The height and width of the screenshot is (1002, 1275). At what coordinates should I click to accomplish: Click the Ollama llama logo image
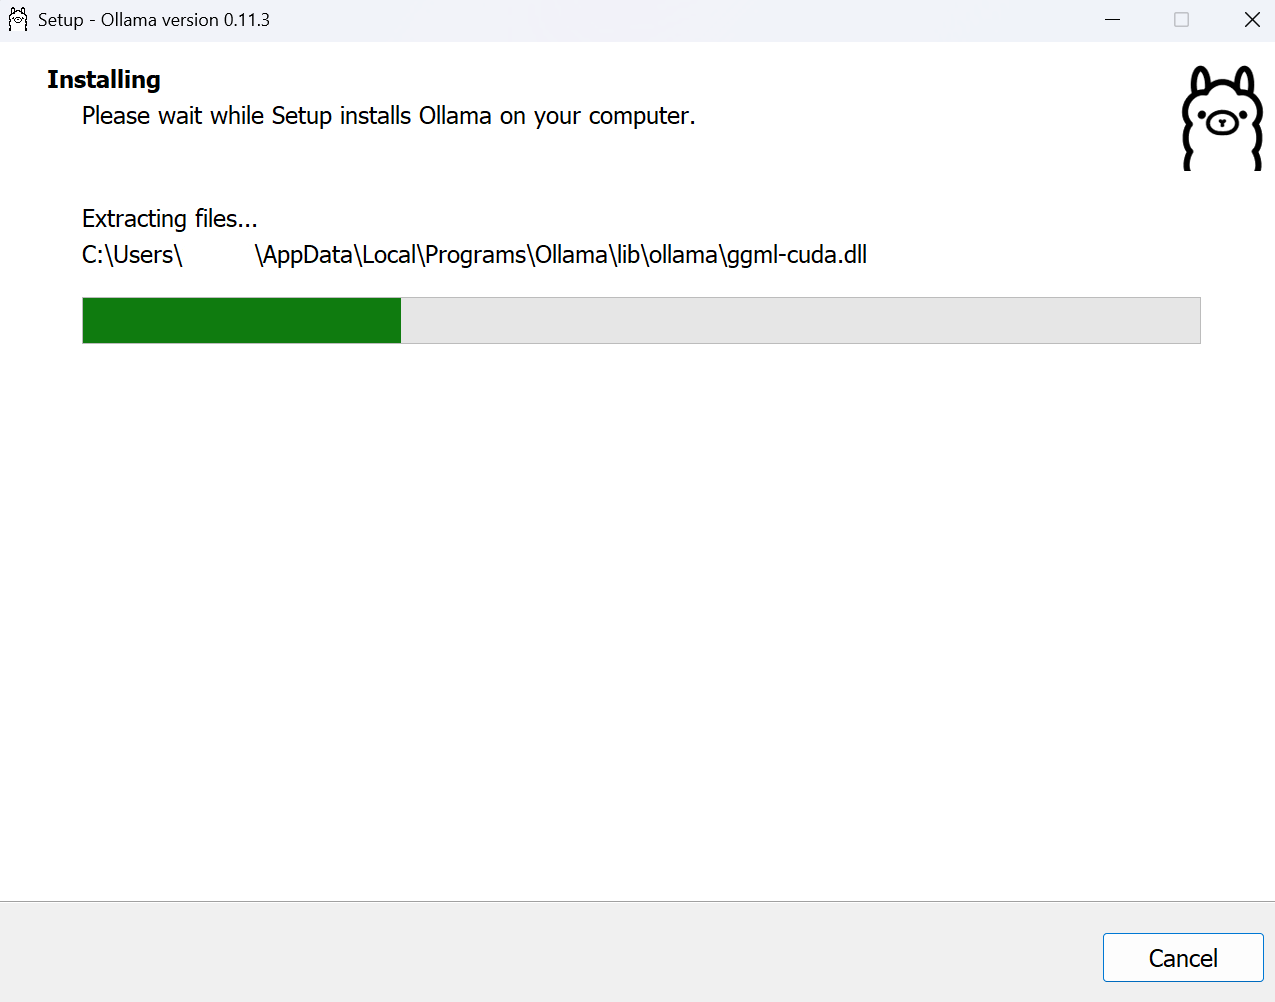1222,118
